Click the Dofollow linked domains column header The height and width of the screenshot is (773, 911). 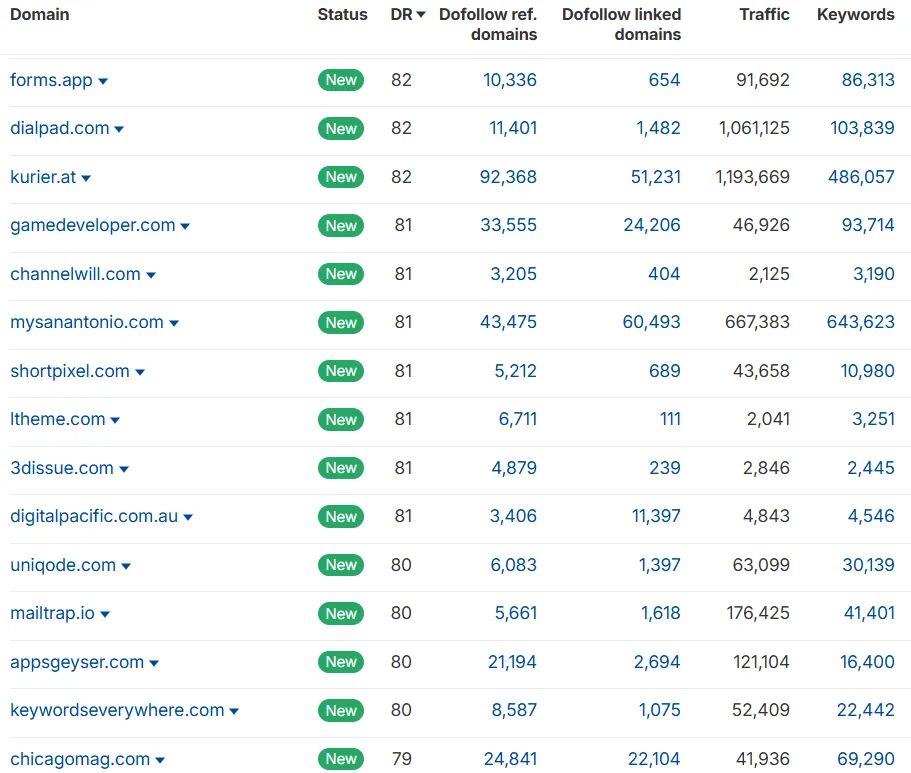[622, 24]
